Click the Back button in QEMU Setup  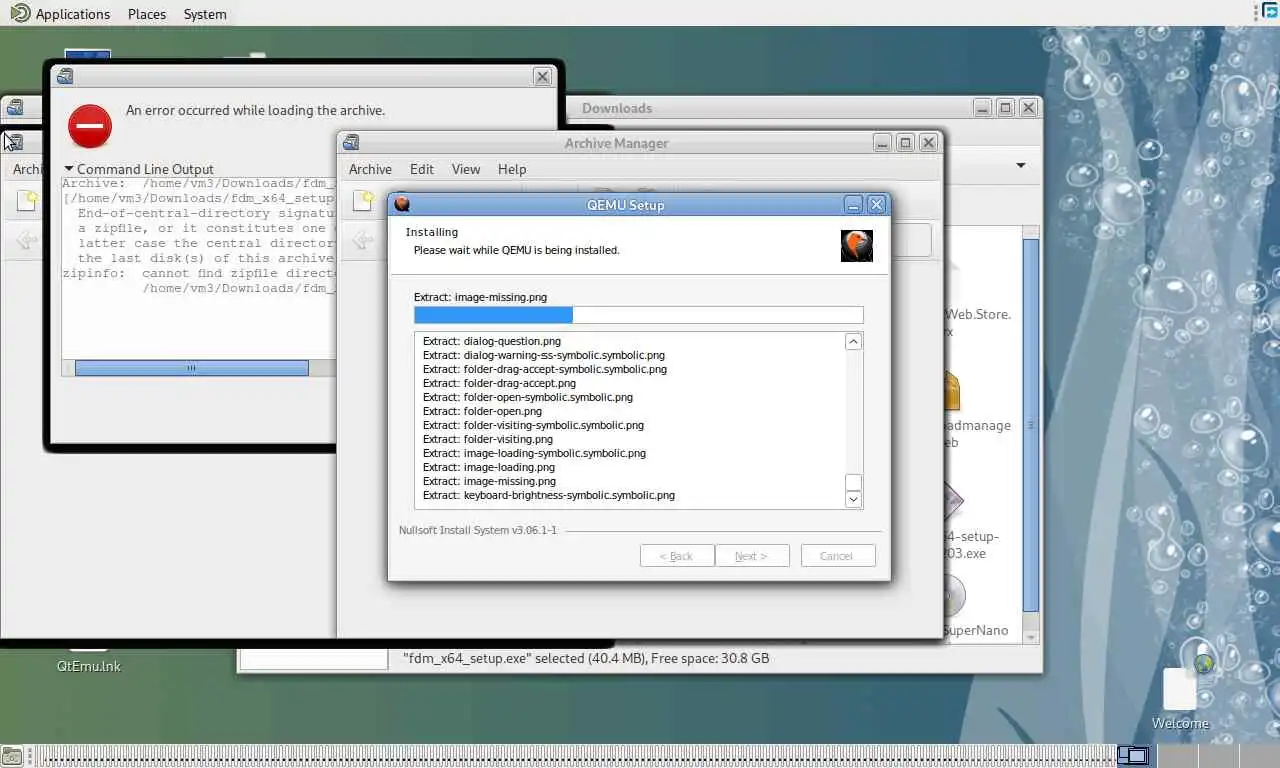[677, 556]
